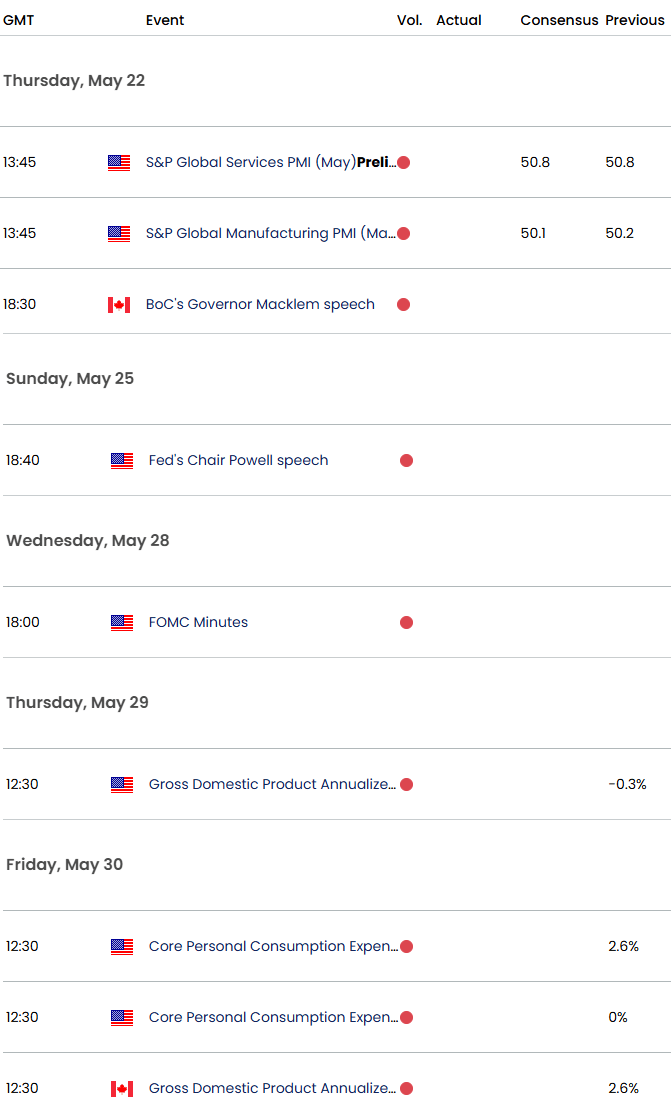Screen dimensions: 671x1100
Task: Click the US flag beside S&P Global Services PMI
Action: coord(121,162)
